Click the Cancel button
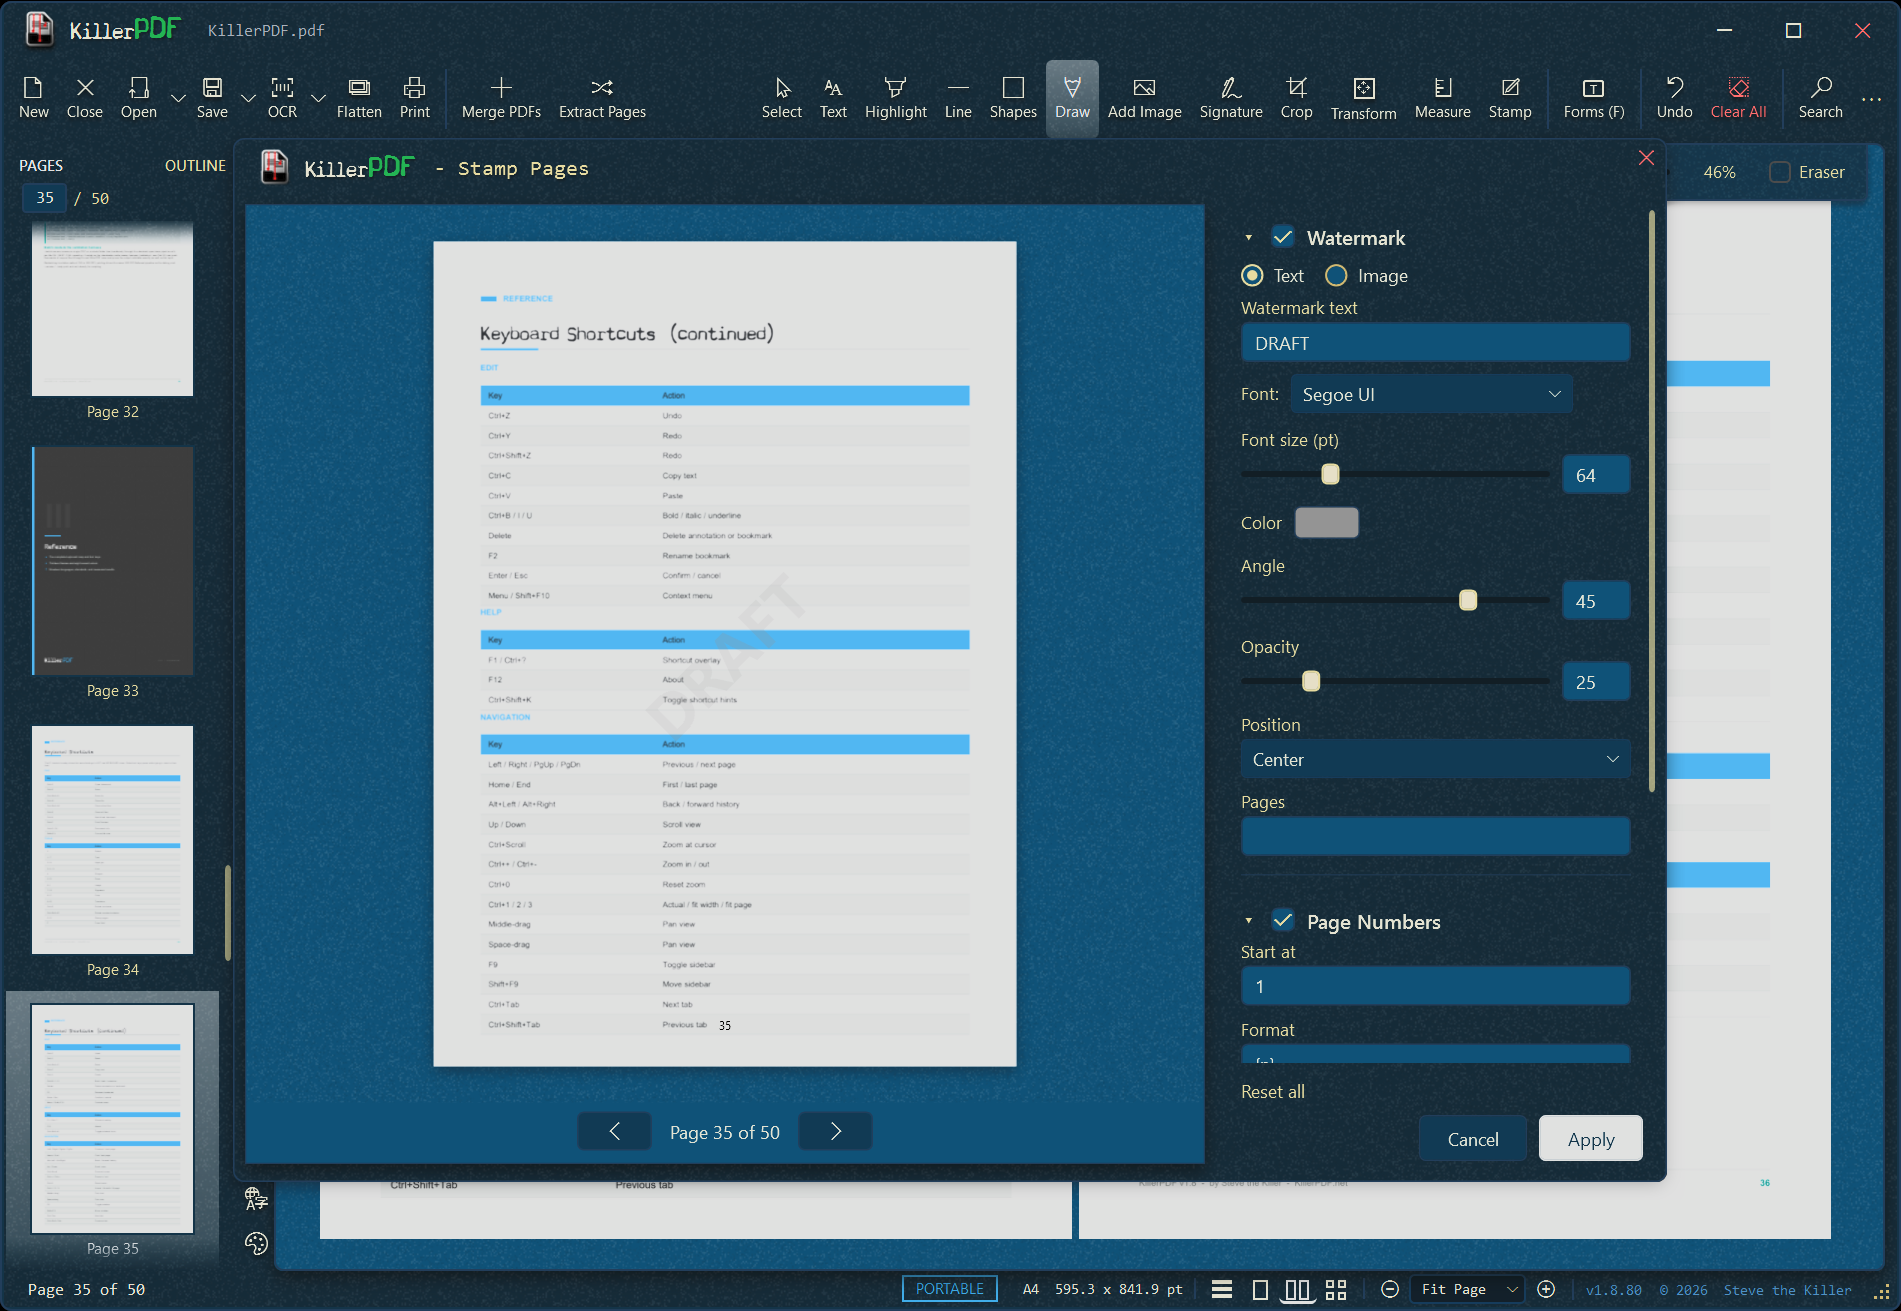The height and width of the screenshot is (1311, 1901). coord(1473,1139)
